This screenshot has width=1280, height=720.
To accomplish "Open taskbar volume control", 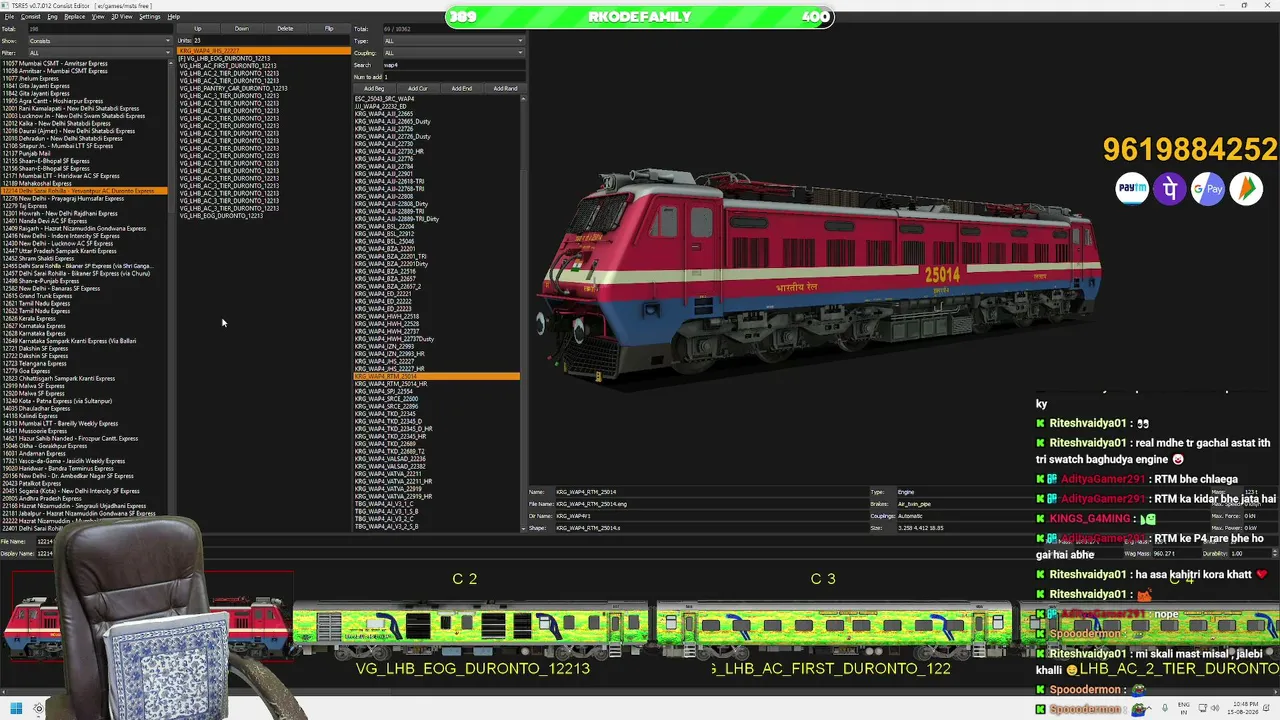I will pyautogui.click(x=1213, y=709).
